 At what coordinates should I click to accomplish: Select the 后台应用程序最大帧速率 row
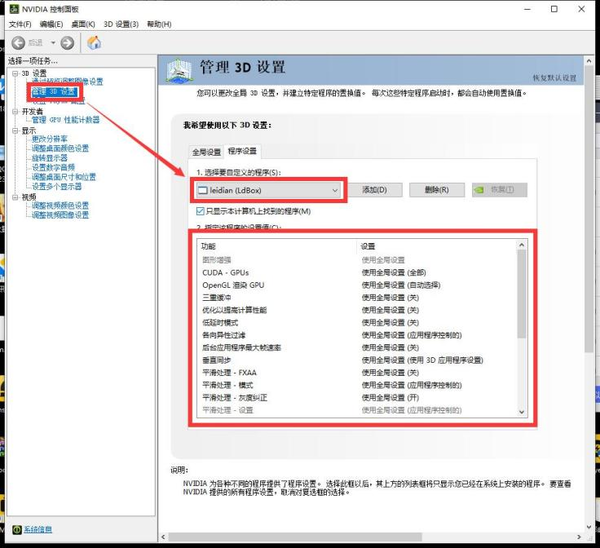(357, 347)
